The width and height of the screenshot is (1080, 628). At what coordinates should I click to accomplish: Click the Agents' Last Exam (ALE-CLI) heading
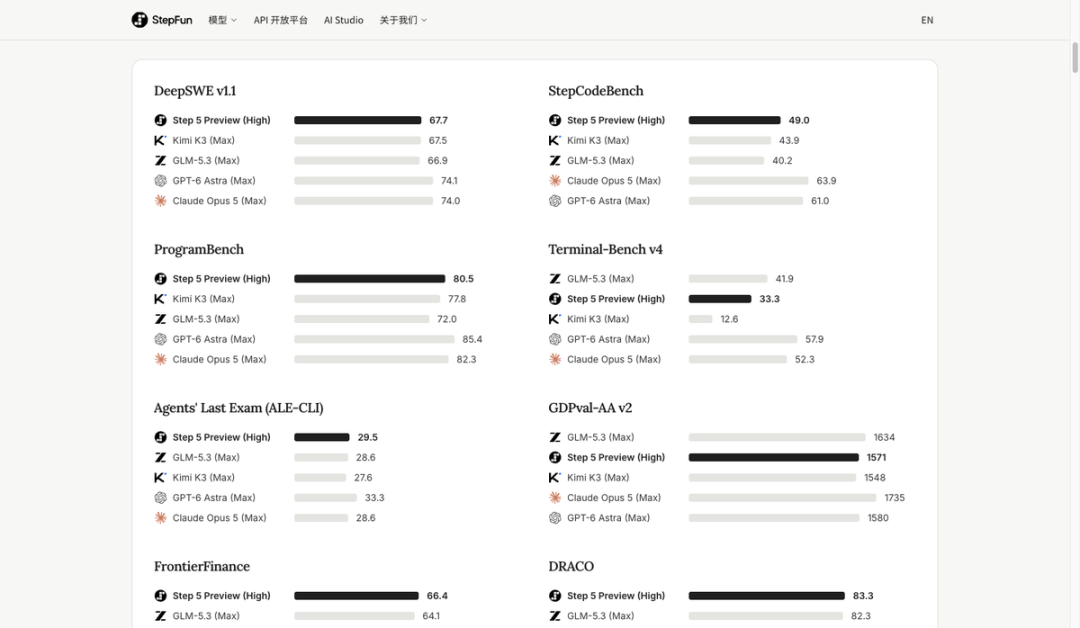point(238,408)
